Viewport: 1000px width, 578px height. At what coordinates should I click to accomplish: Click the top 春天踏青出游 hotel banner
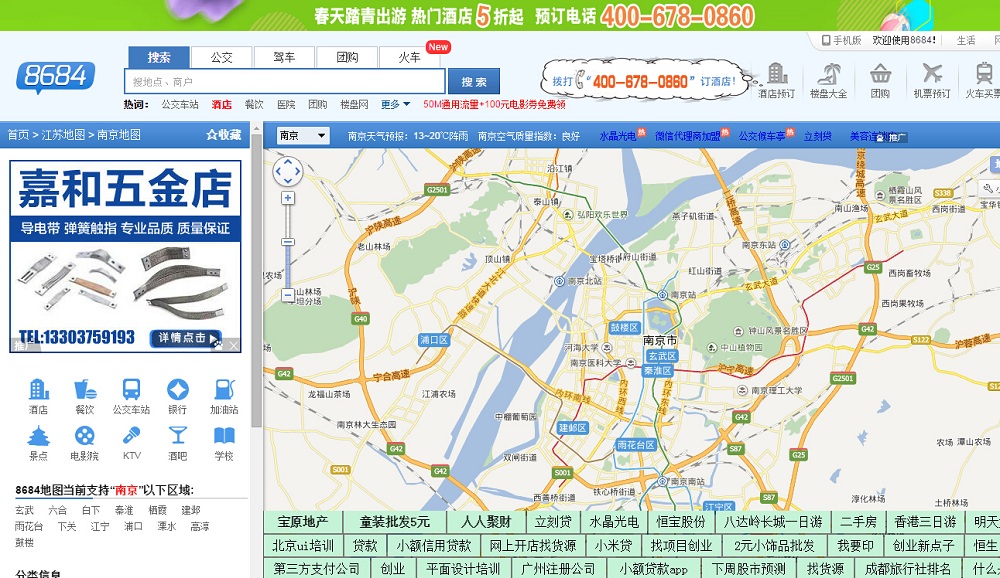500,15
